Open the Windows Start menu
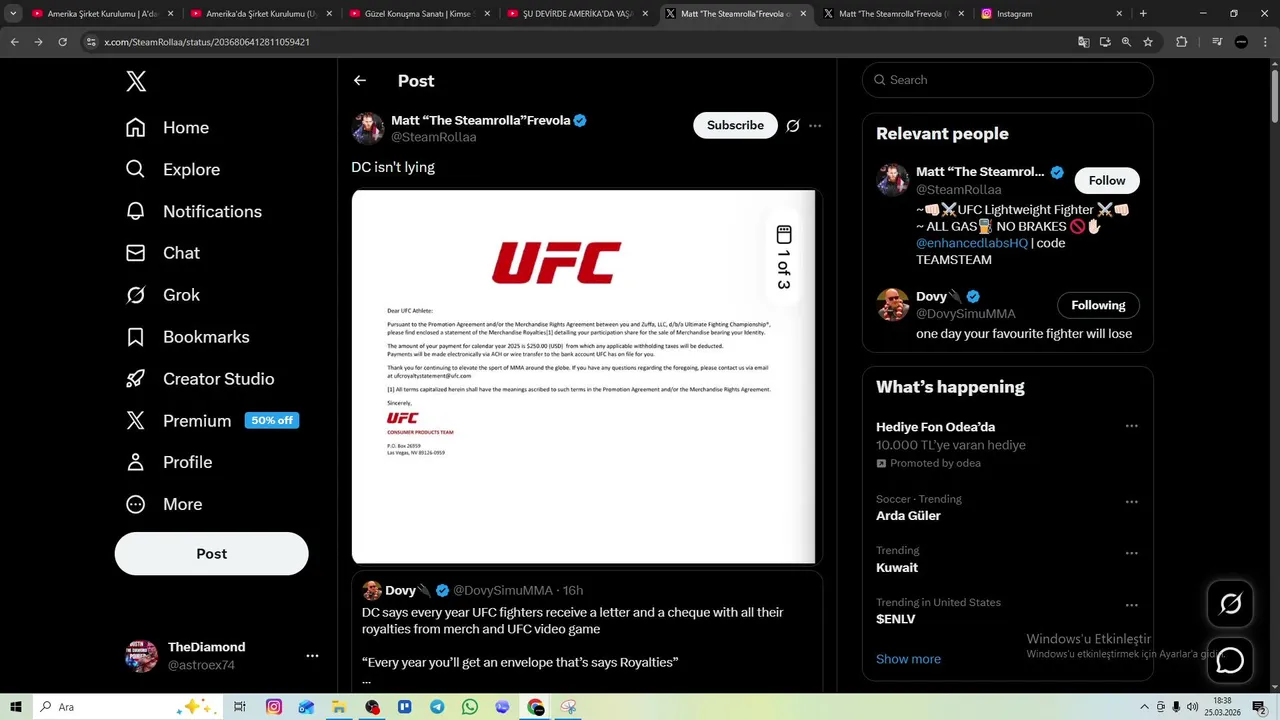 16,707
